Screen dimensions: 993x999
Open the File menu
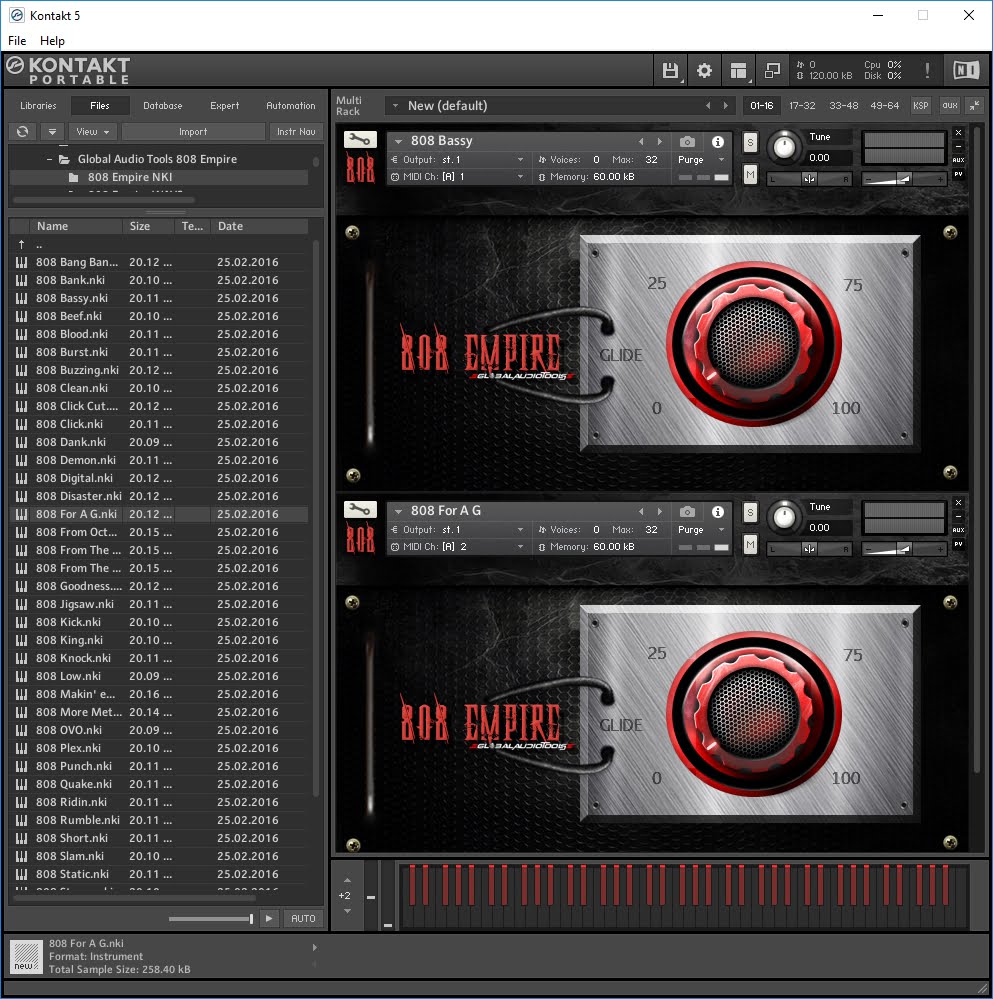tap(17, 41)
